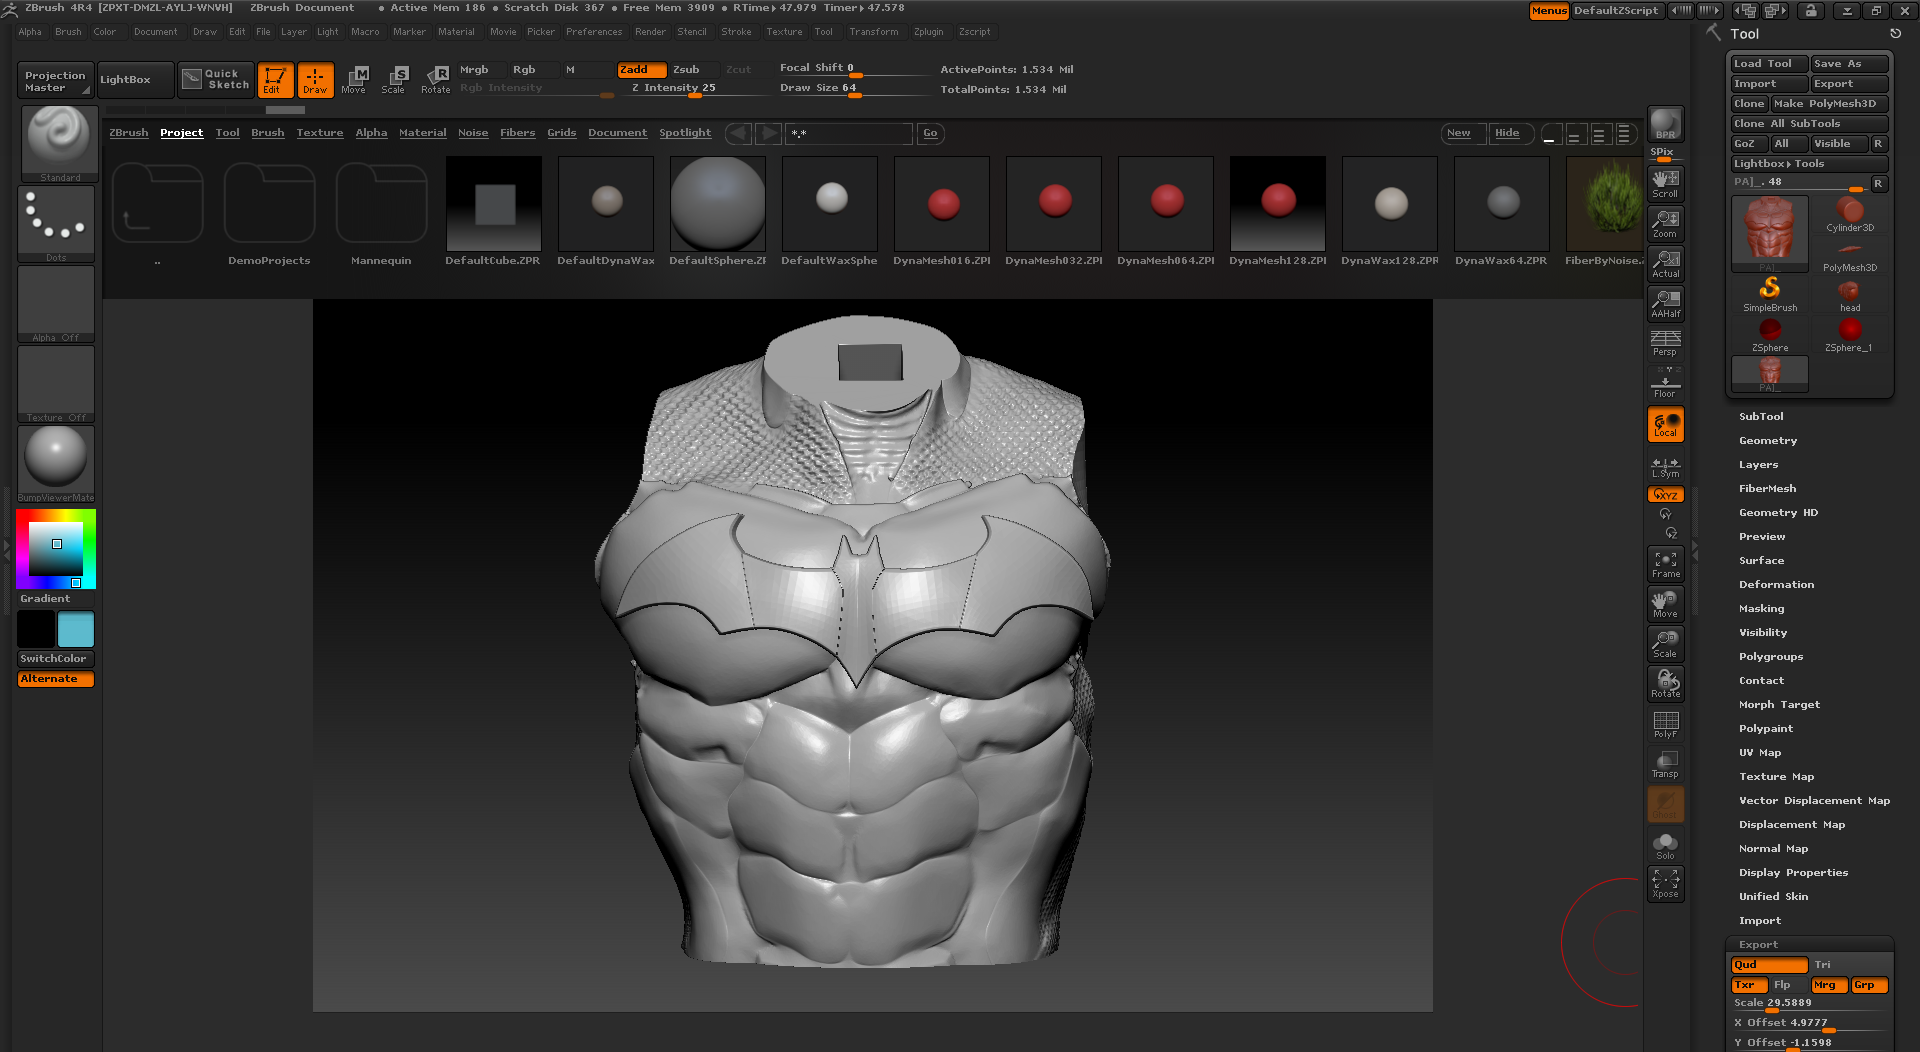Image resolution: width=1920 pixels, height=1052 pixels.
Task: Adjust the Draw Size slider
Action: pyautogui.click(x=854, y=89)
